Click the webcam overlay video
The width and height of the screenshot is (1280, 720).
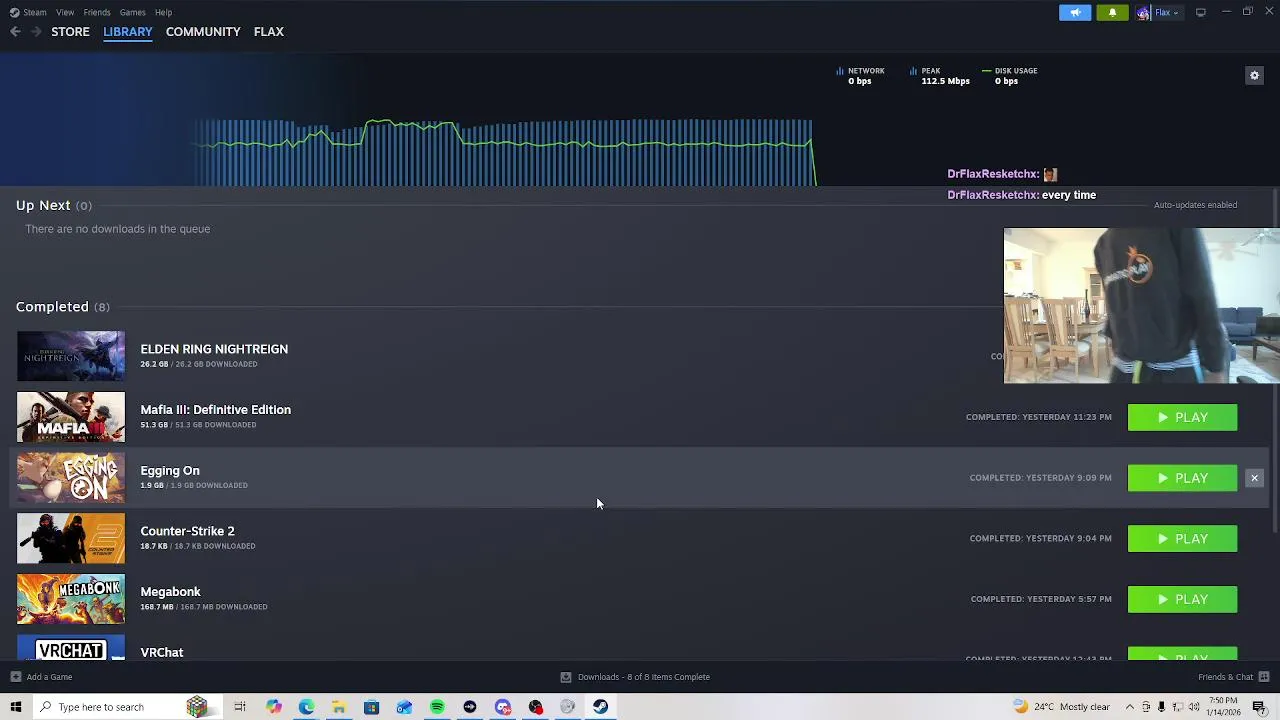[x=1141, y=306]
